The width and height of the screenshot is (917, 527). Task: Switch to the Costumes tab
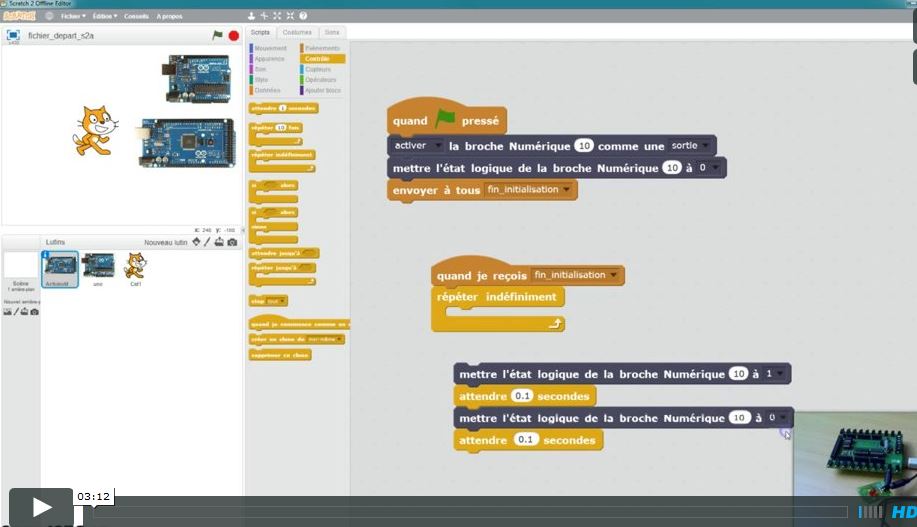click(x=297, y=32)
